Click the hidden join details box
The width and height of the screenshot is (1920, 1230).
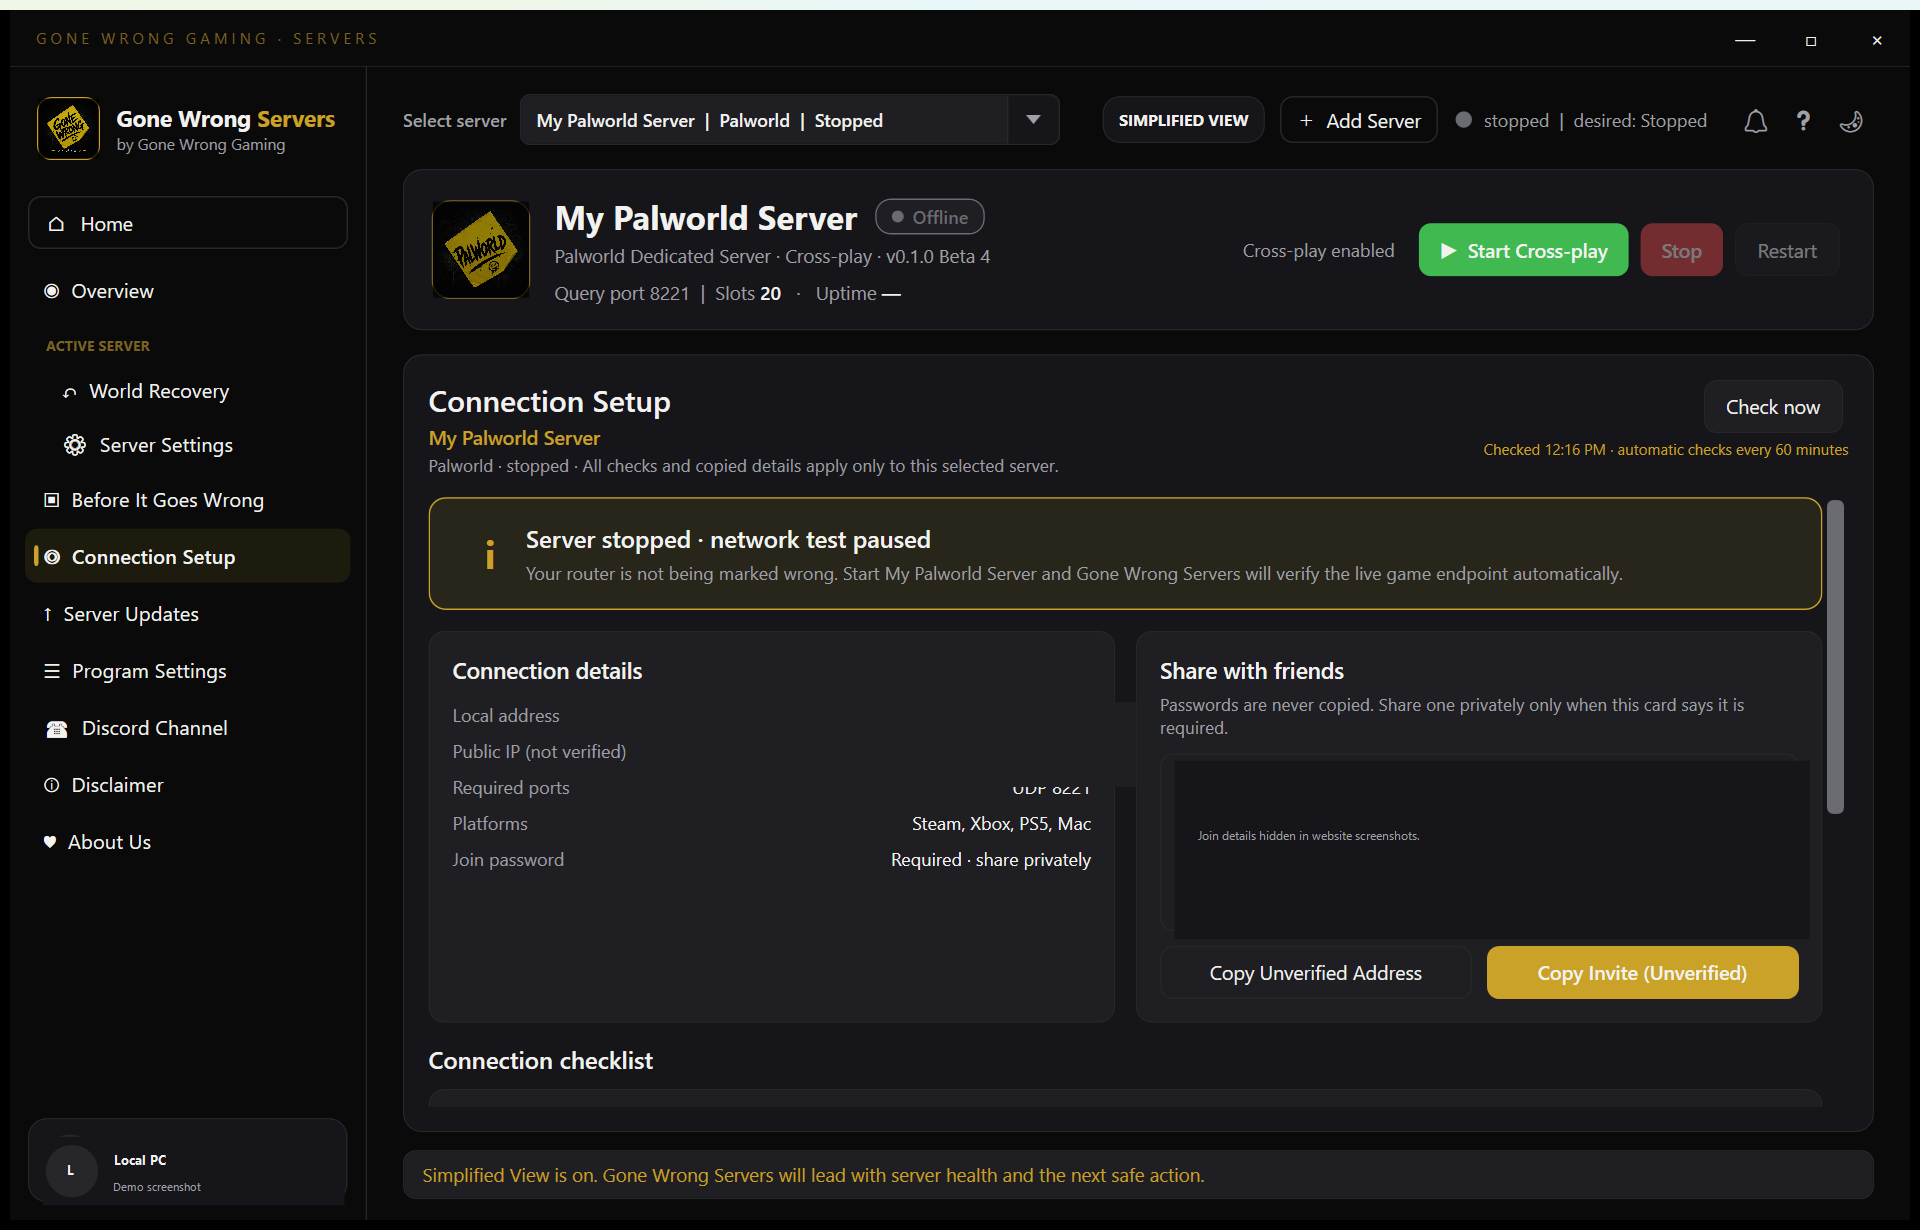1491,849
